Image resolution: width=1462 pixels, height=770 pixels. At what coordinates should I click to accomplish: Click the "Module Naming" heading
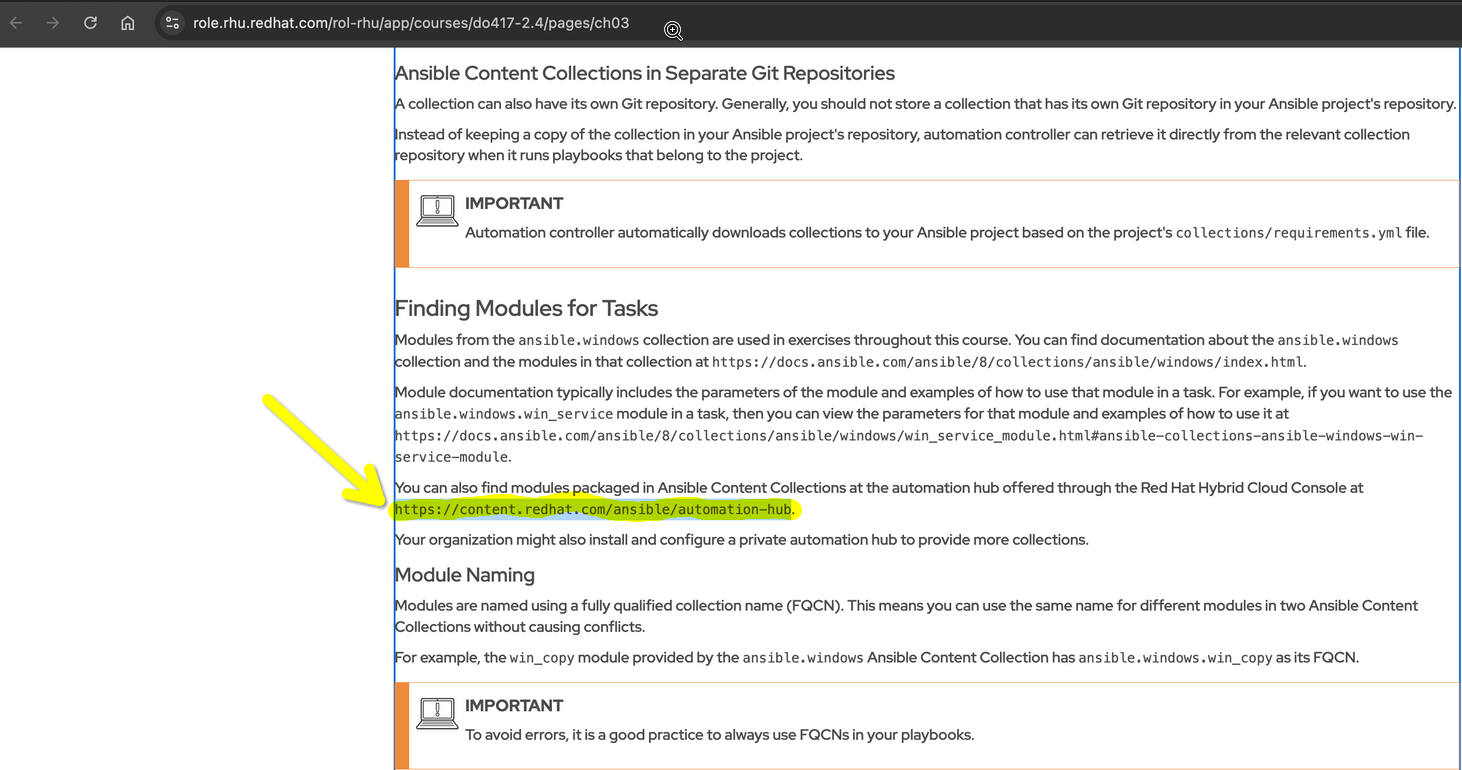(x=464, y=575)
